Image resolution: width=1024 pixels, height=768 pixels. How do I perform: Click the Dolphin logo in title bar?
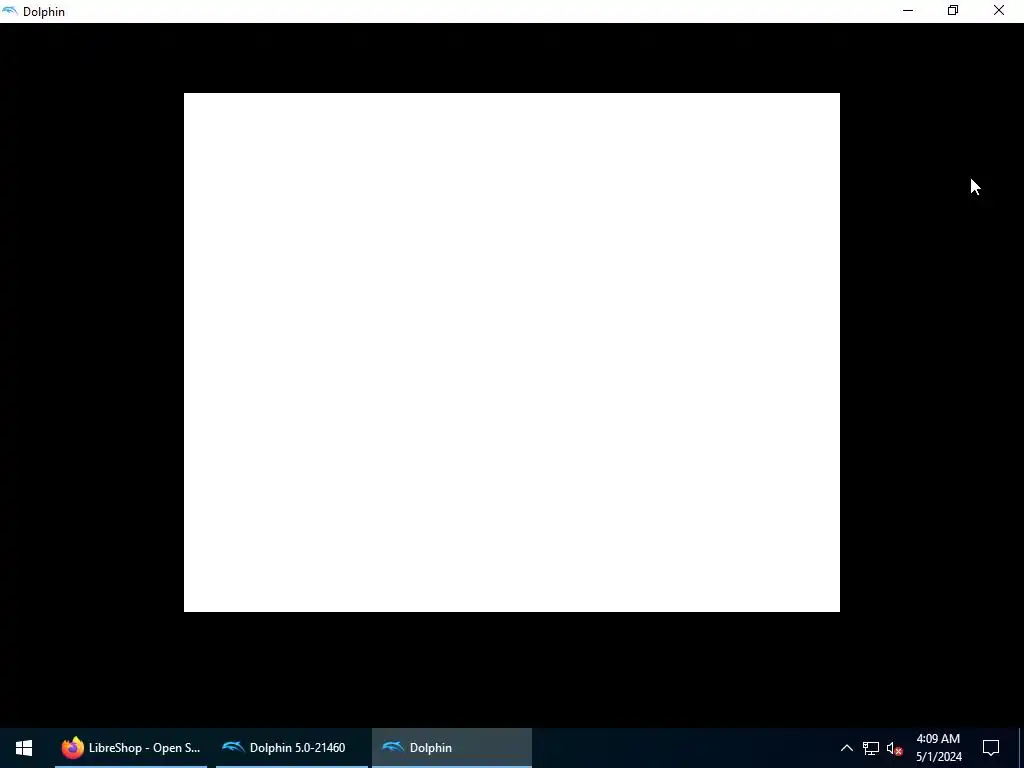(10, 11)
